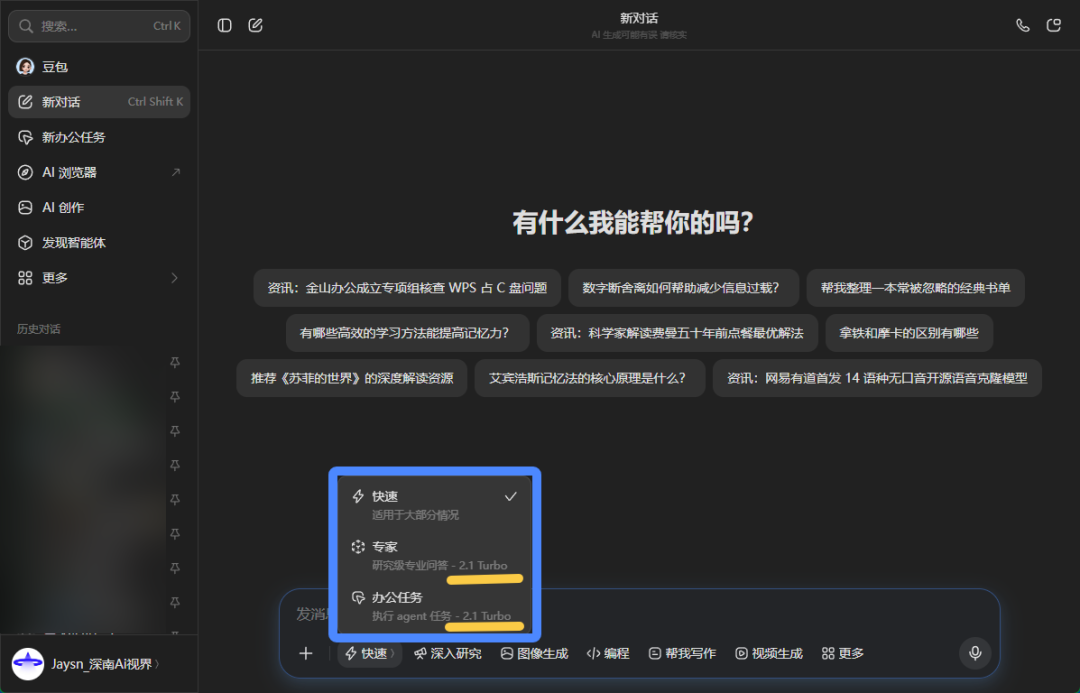The height and width of the screenshot is (693, 1080).
Task: Select the 图像生成 skill
Action: (x=534, y=653)
